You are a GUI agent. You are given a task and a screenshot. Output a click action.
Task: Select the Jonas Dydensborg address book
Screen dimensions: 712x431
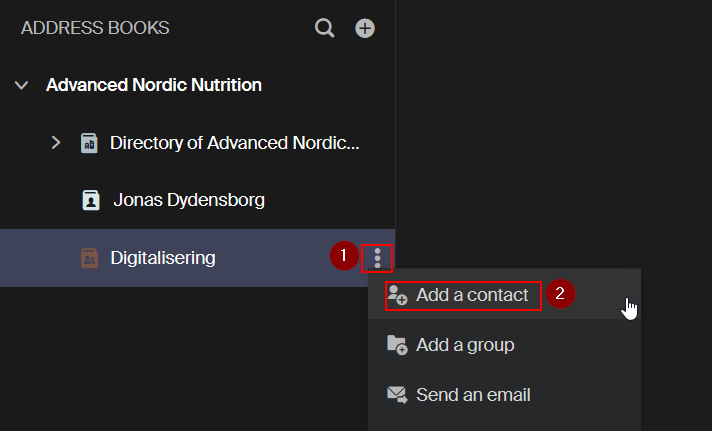pos(189,200)
